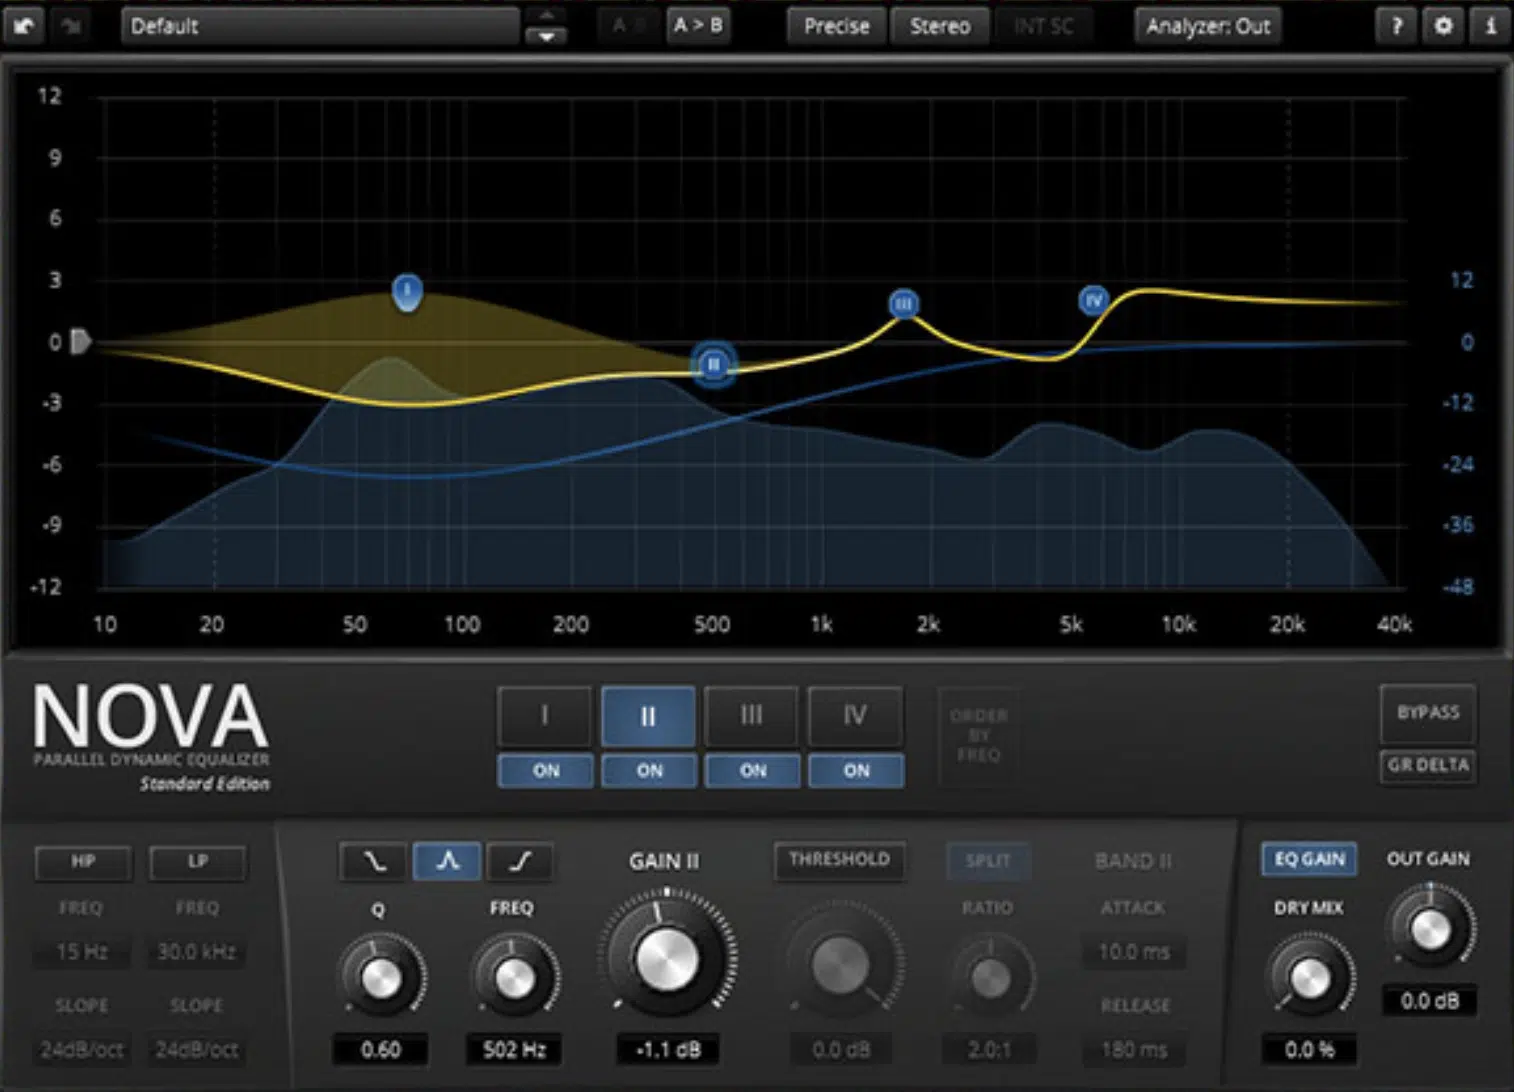Open the Default preset dropdown
1514x1092 pixels.
click(320, 26)
